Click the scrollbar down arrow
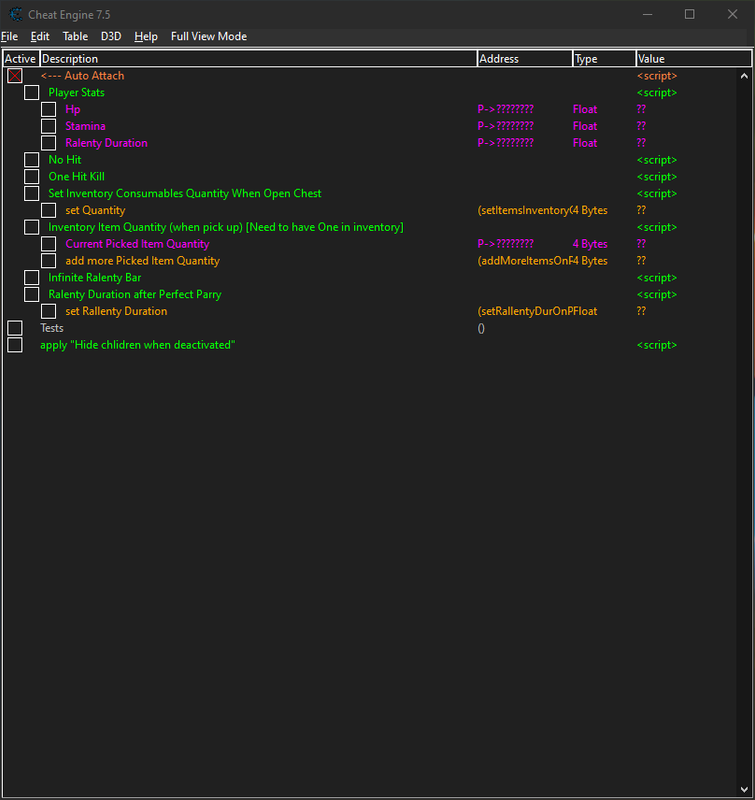 pos(744,790)
